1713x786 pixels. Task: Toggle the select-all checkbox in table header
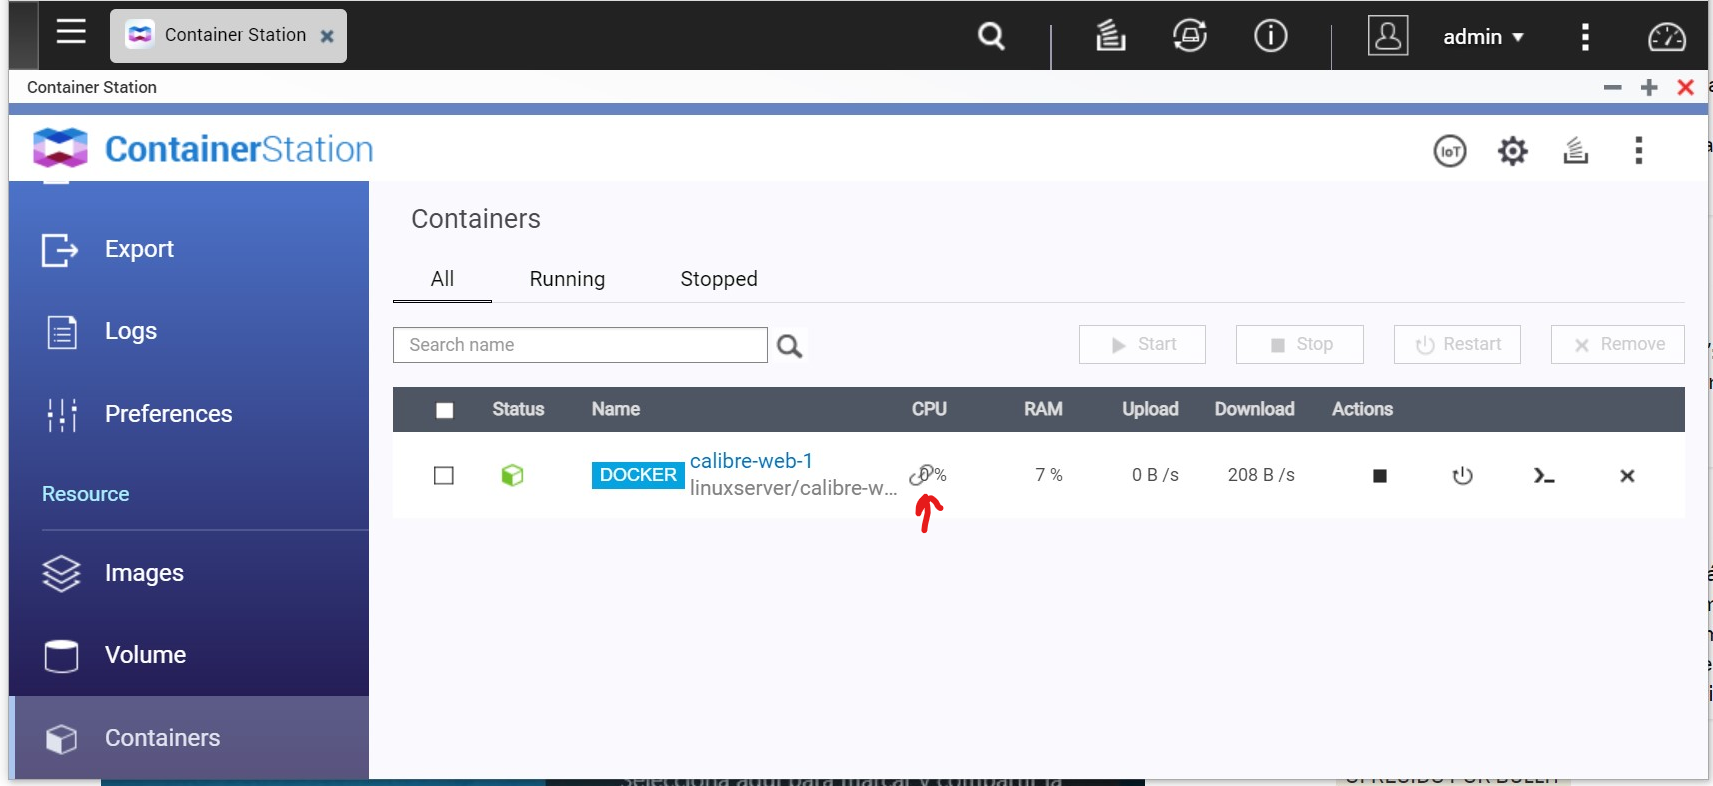[445, 410]
